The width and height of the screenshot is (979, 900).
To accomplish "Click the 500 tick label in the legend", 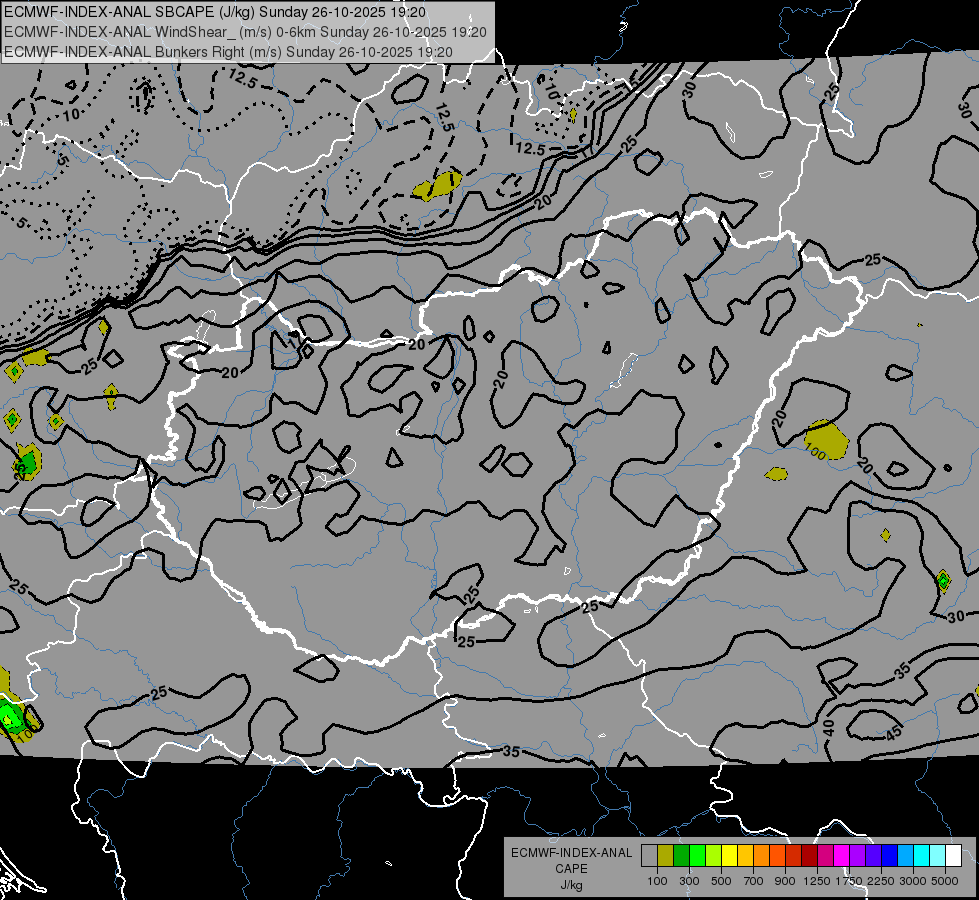I will pos(721,881).
